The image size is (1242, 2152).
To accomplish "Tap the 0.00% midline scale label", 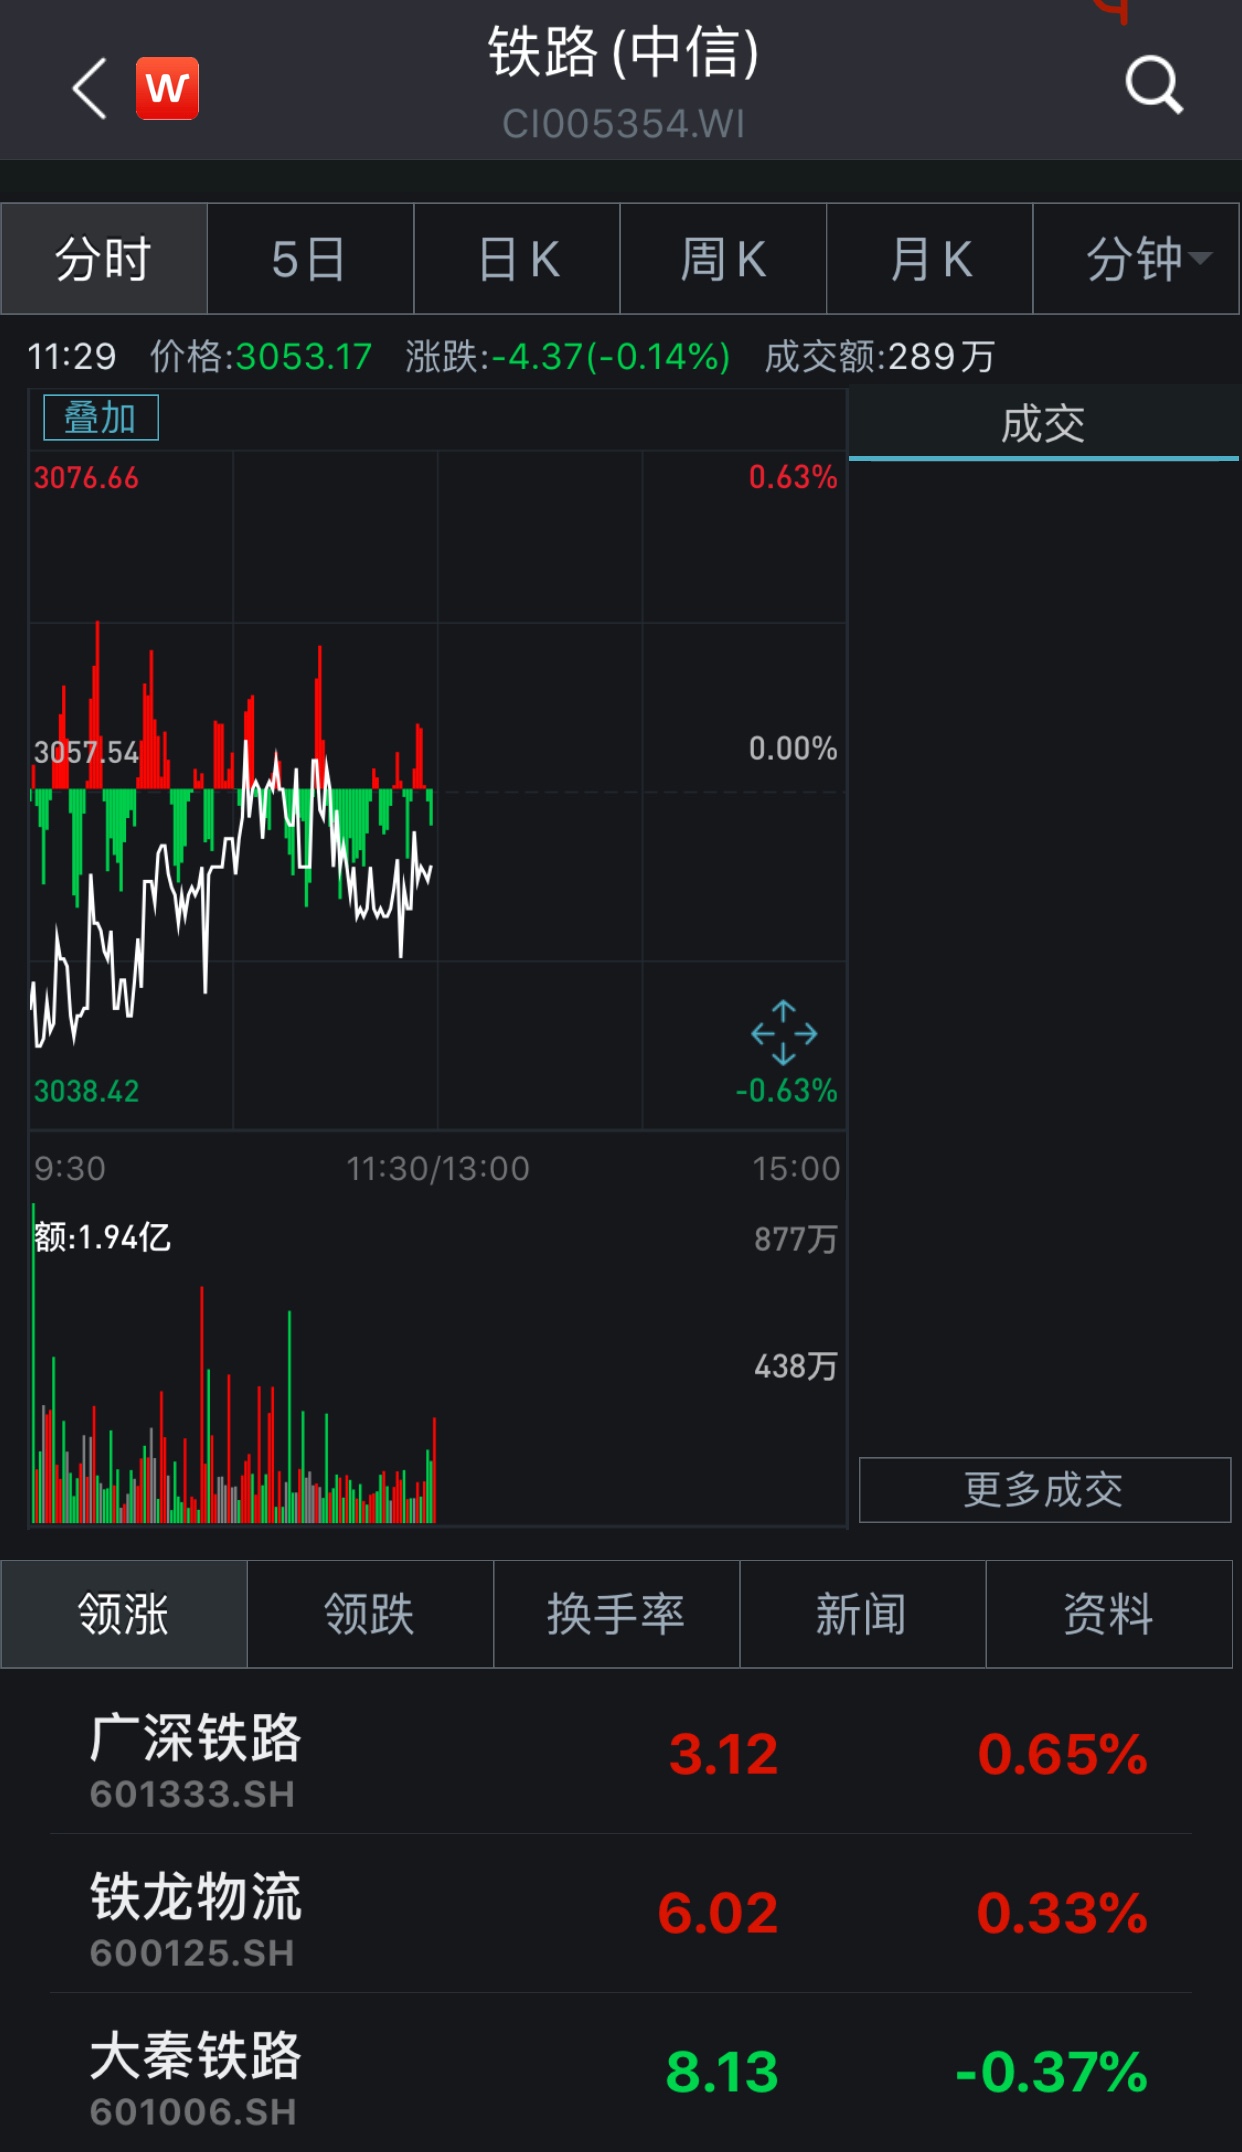I will tap(793, 748).
